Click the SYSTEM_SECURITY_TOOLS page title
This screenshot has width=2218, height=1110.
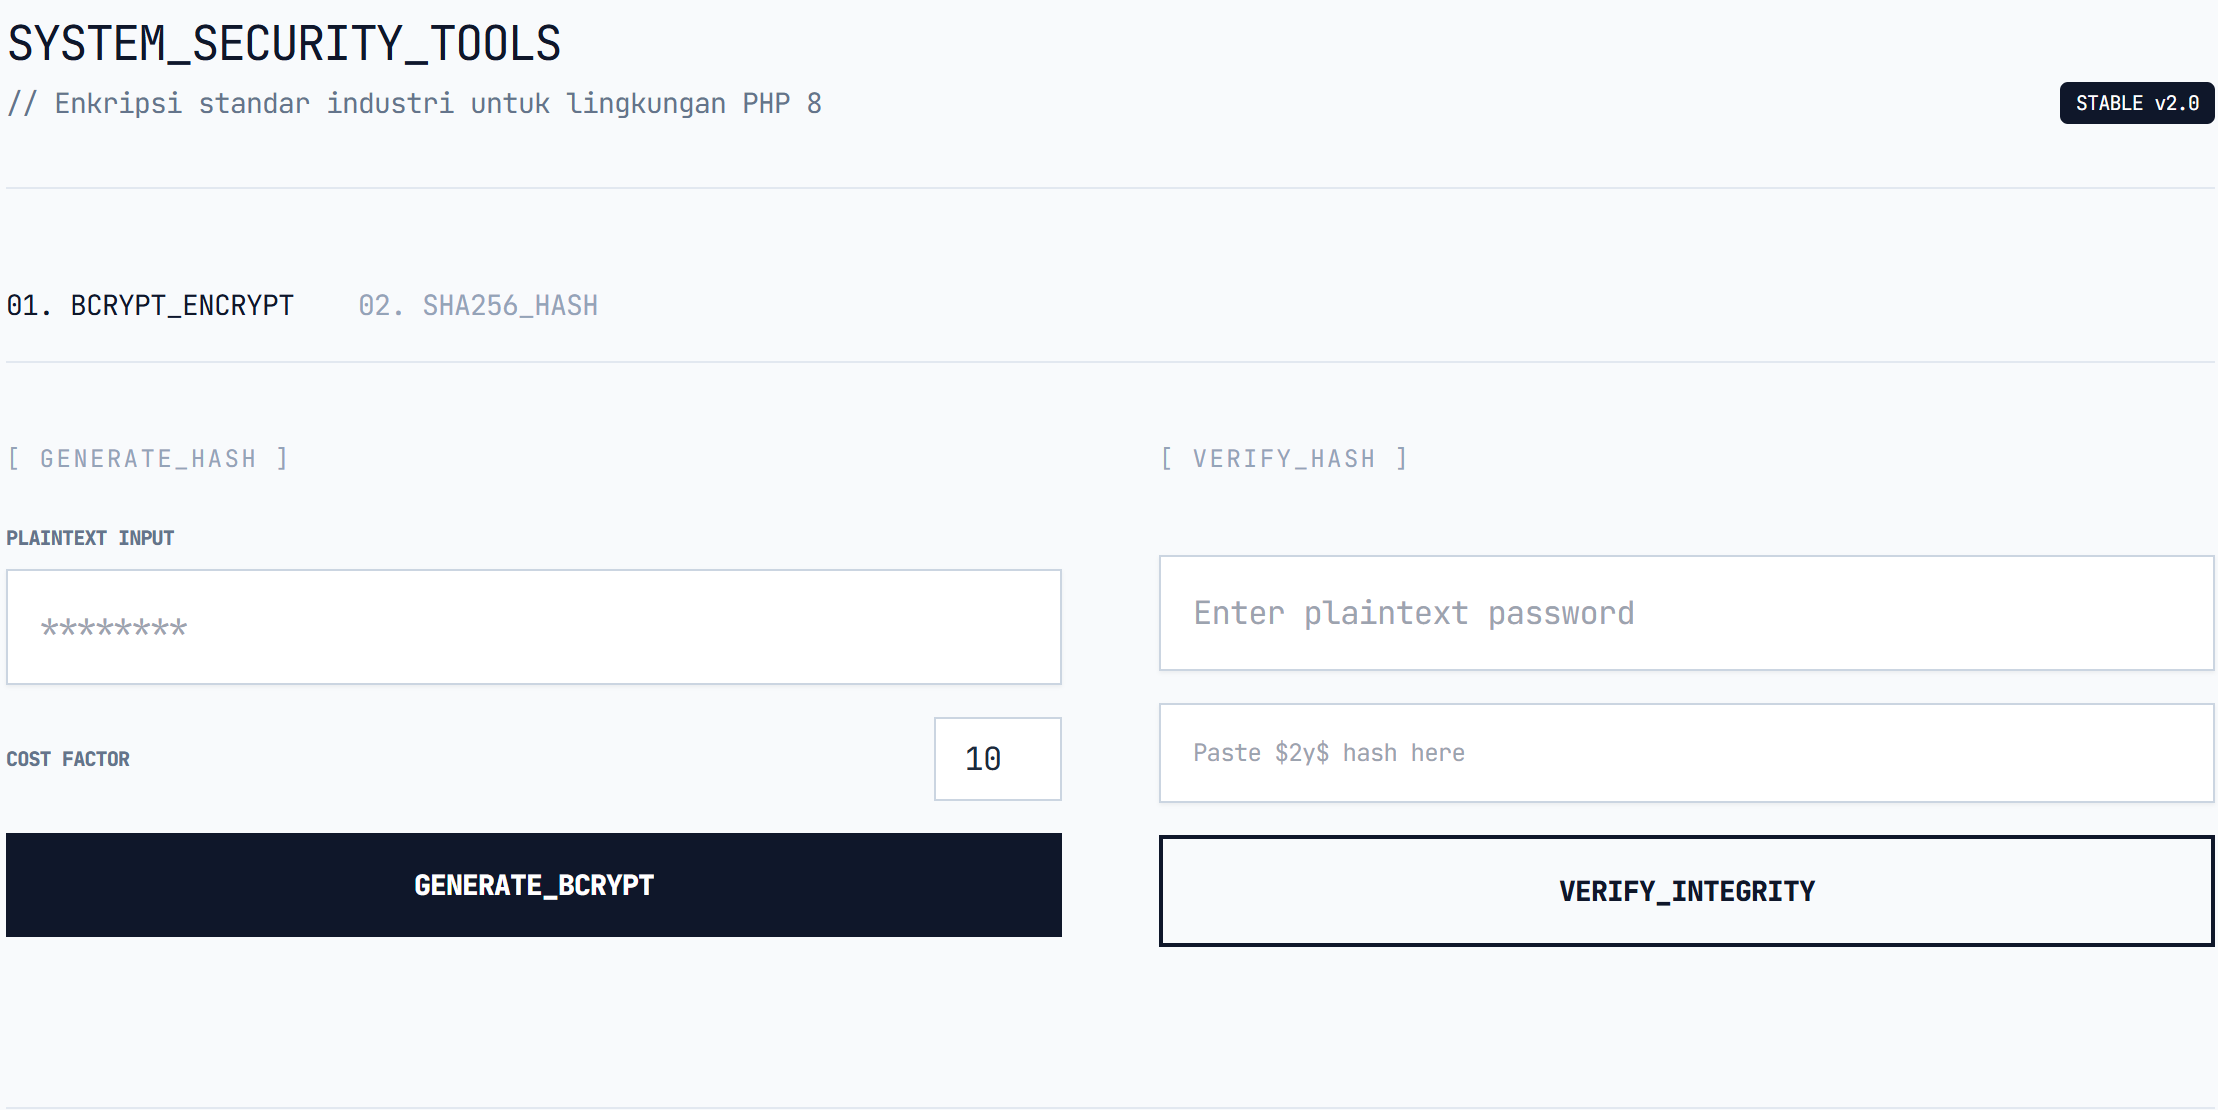coord(284,44)
